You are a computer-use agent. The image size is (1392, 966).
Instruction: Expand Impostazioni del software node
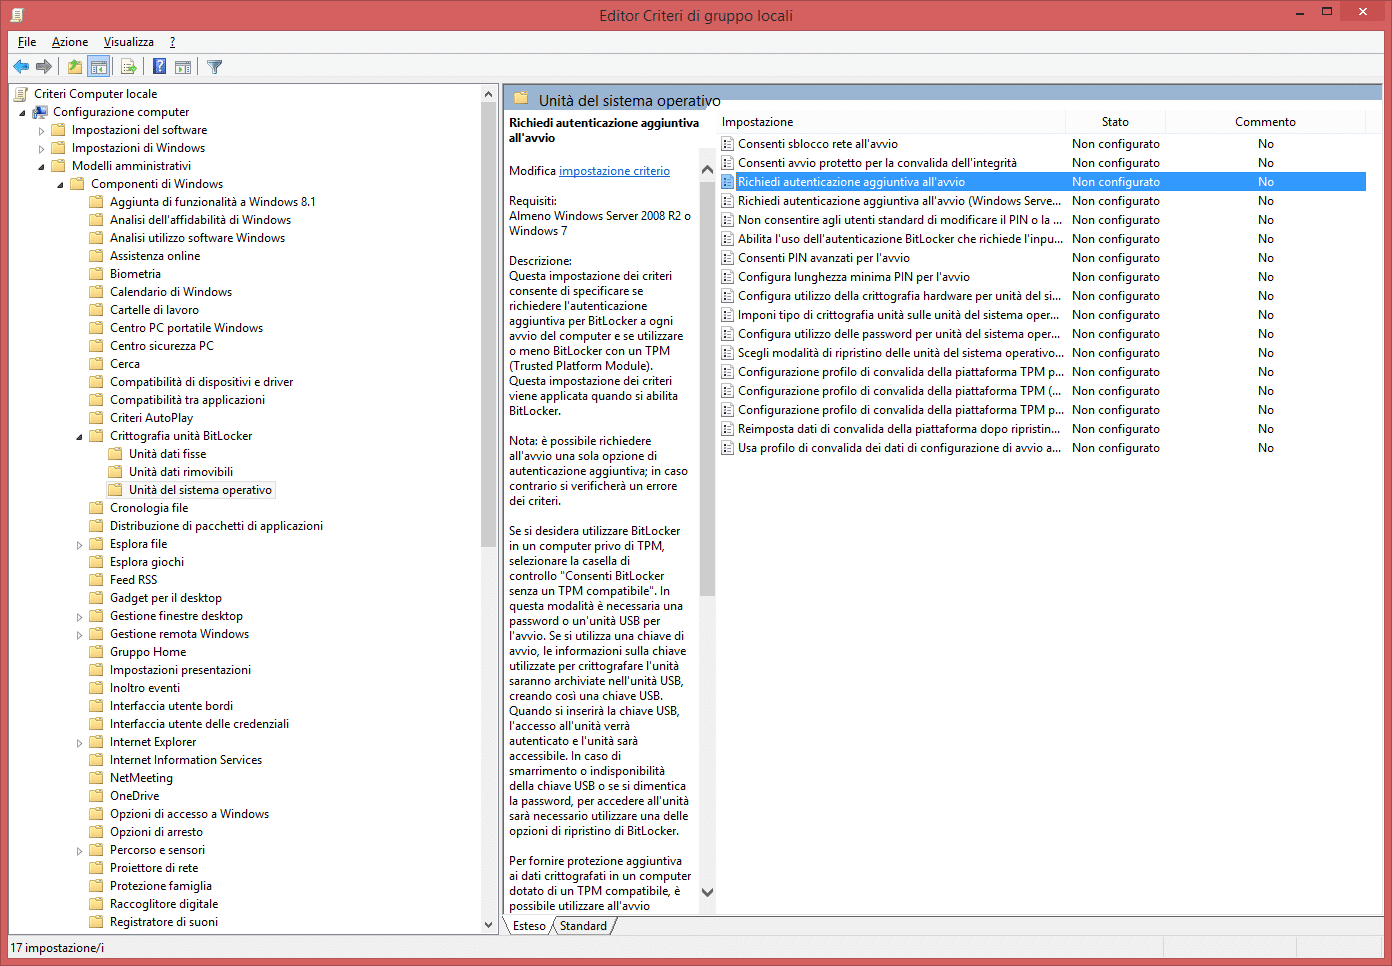tap(41, 131)
